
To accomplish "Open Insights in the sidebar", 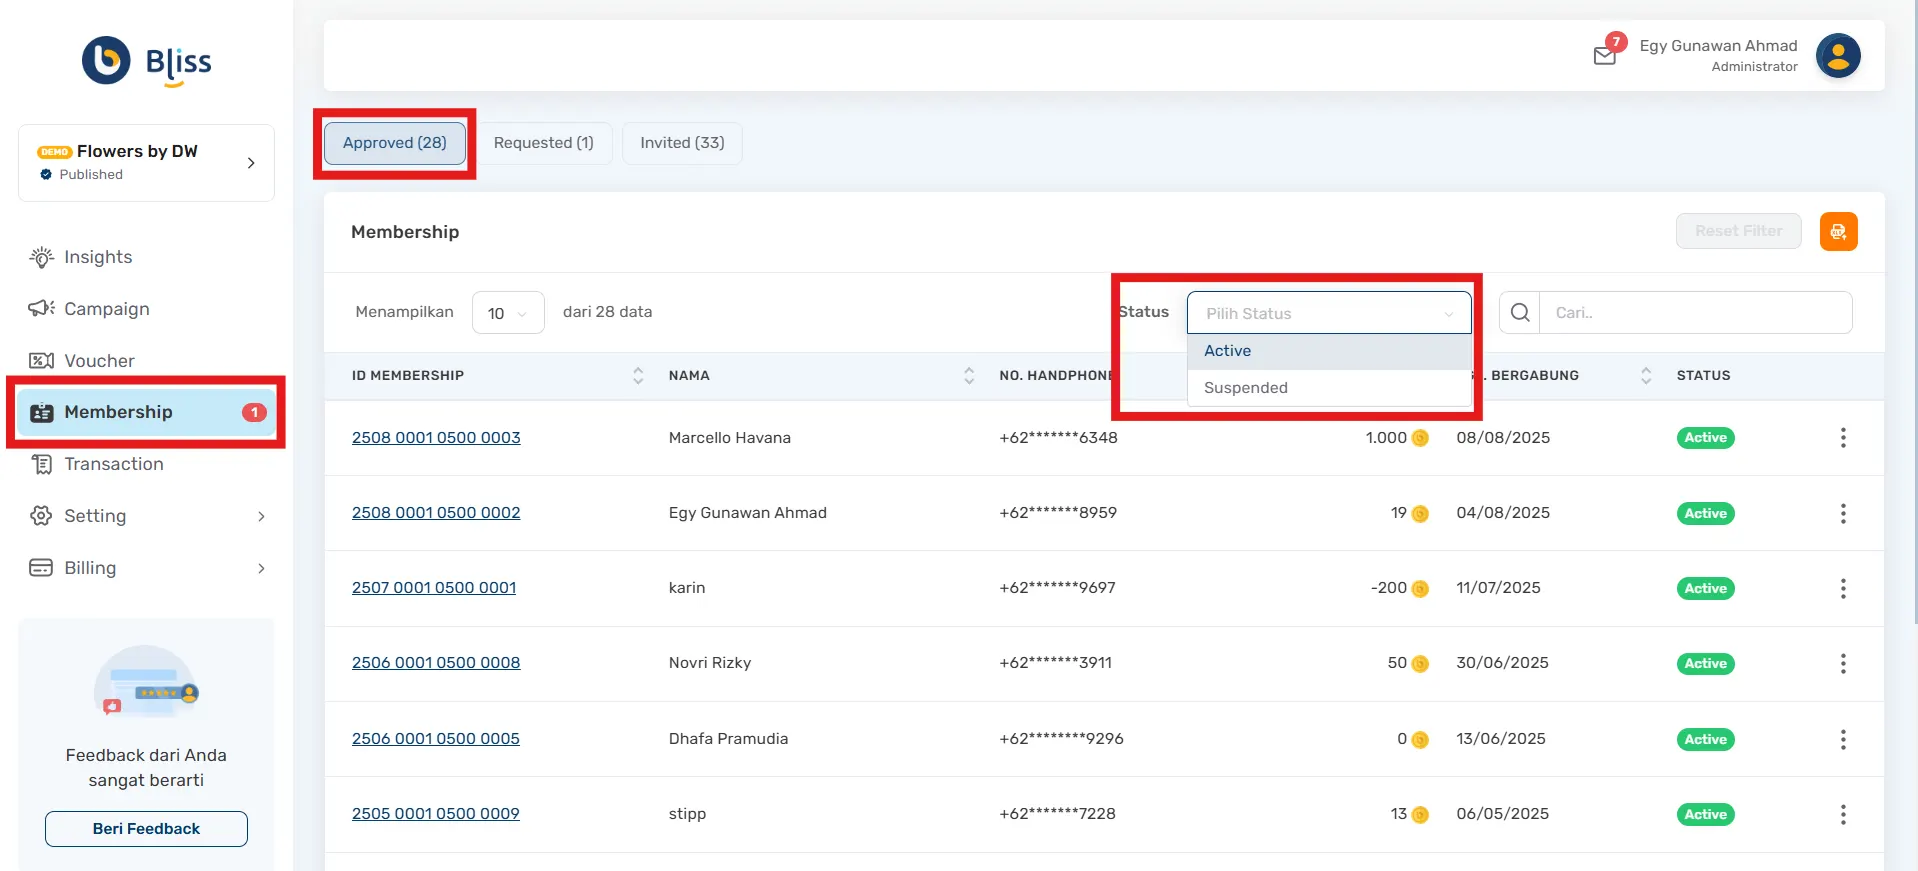I will tap(98, 257).
